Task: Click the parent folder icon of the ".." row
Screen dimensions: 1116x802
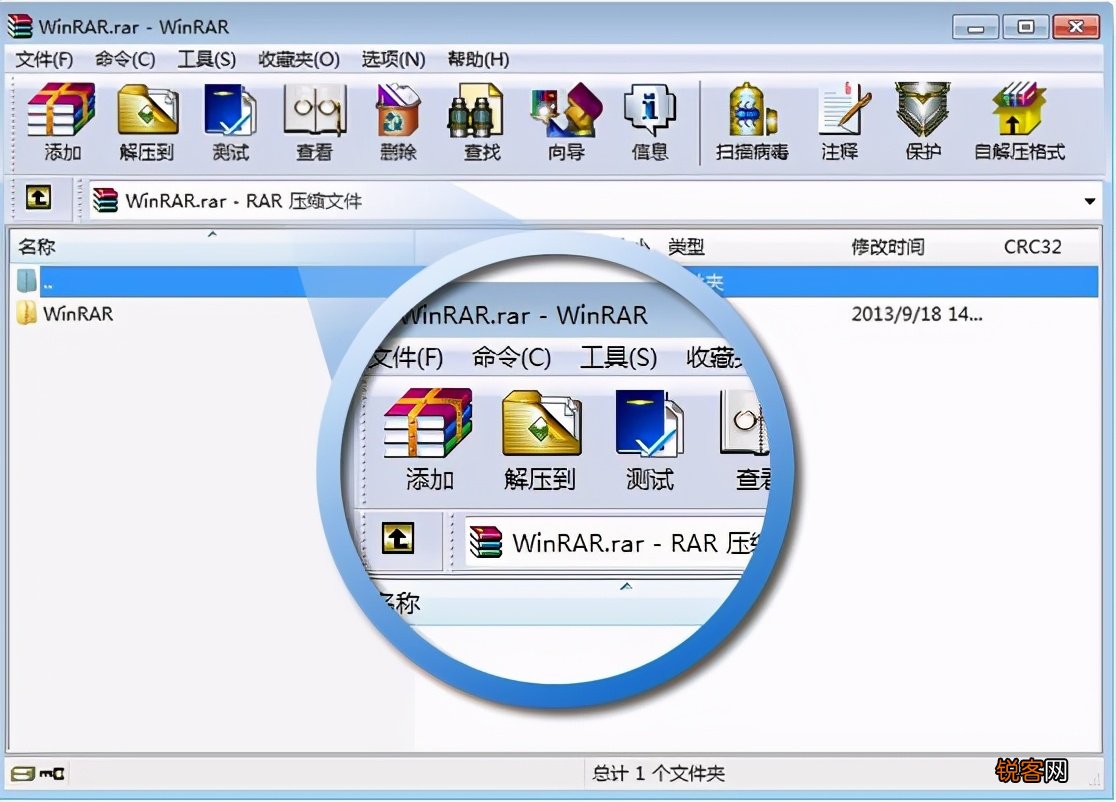Action: pos(26,280)
